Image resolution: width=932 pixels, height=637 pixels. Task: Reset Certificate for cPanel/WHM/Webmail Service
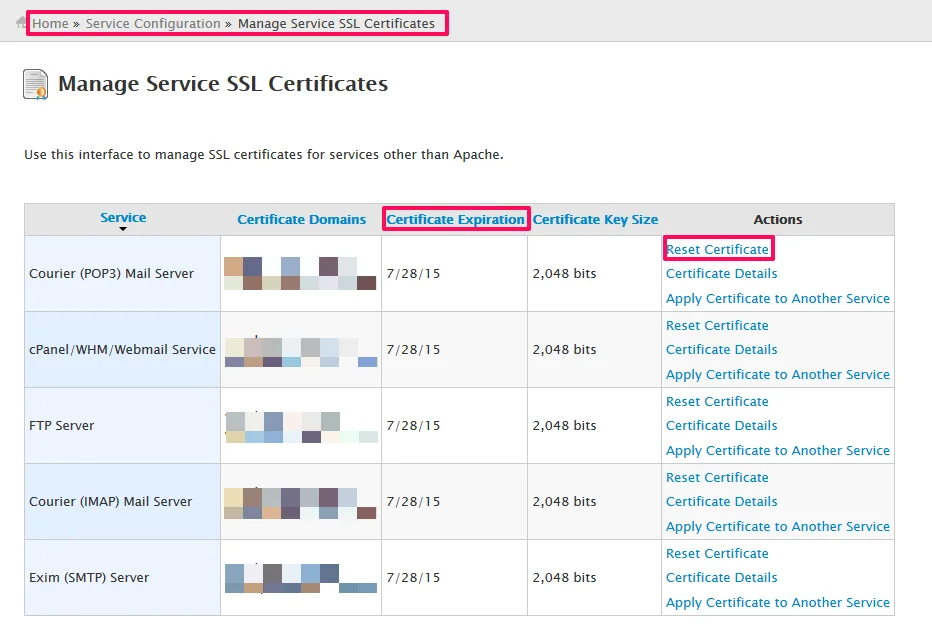[x=717, y=326]
